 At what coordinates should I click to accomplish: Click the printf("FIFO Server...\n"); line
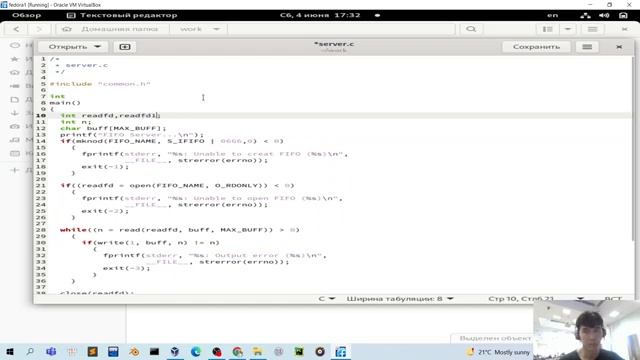tap(131, 135)
